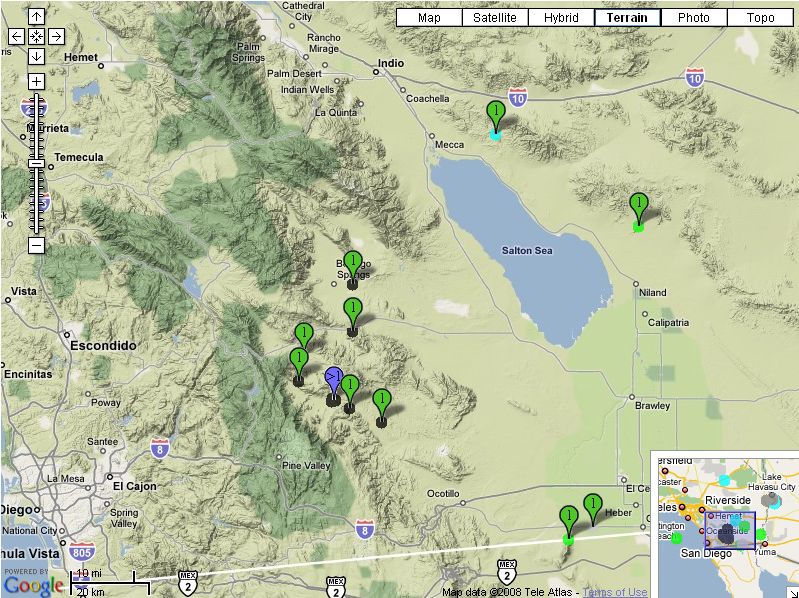
Task: Pan the map left with the arrow
Action: pyautogui.click(x=16, y=36)
